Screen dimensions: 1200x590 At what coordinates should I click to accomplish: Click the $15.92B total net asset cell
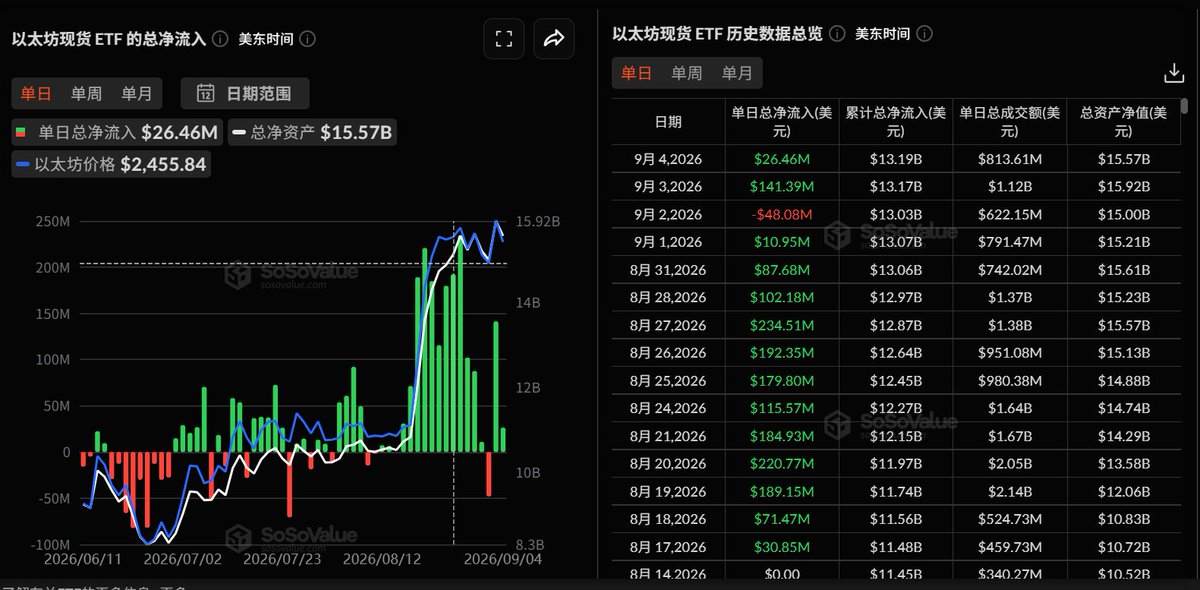coord(1124,186)
